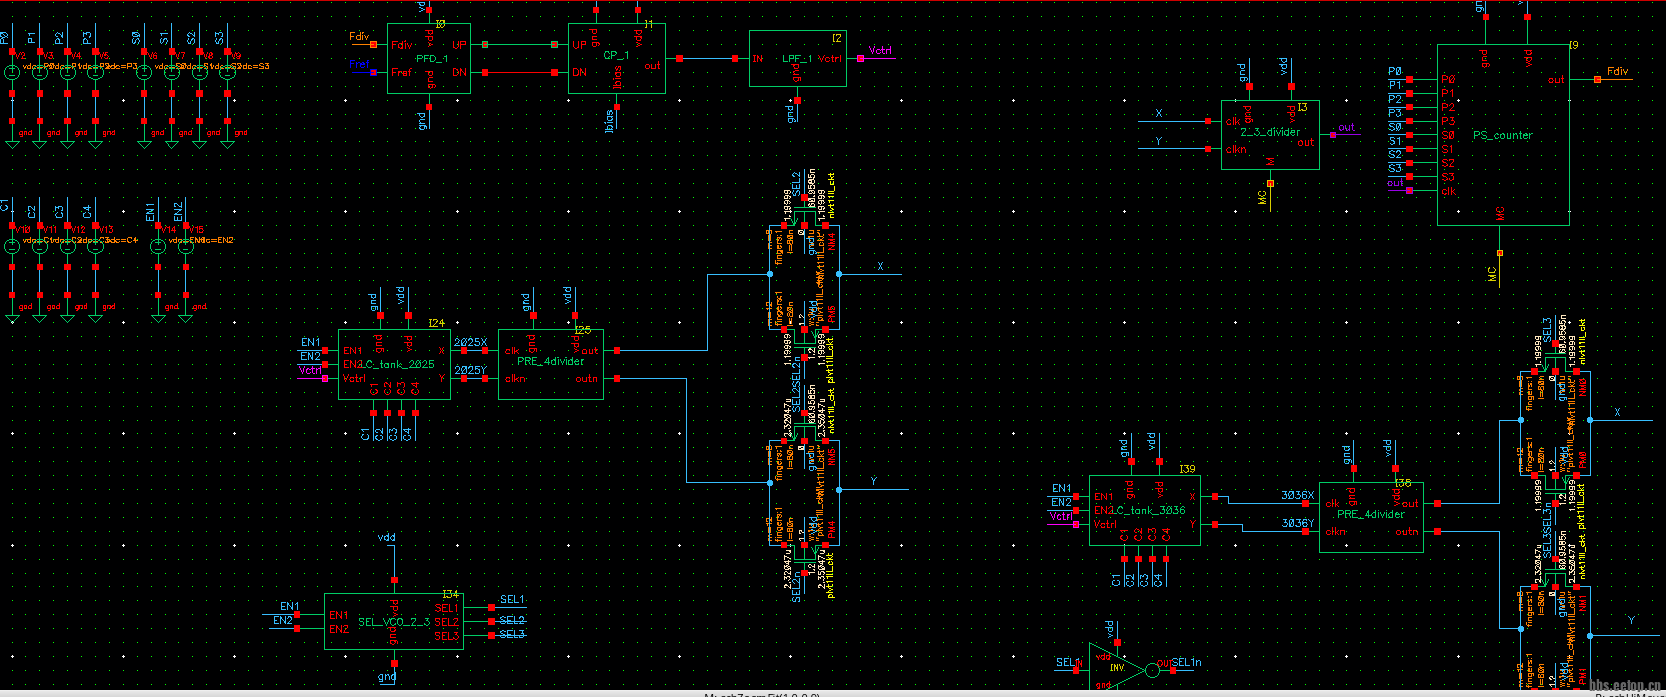Select voltage source V6 under S0
The height and width of the screenshot is (697, 1666).
click(x=144, y=72)
